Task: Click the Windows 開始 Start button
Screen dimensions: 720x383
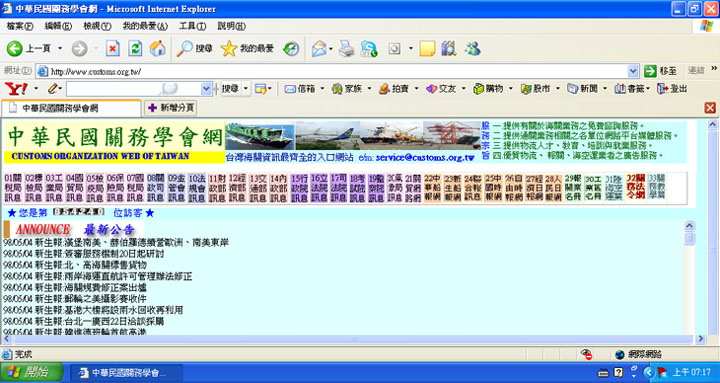Action: click(x=31, y=372)
